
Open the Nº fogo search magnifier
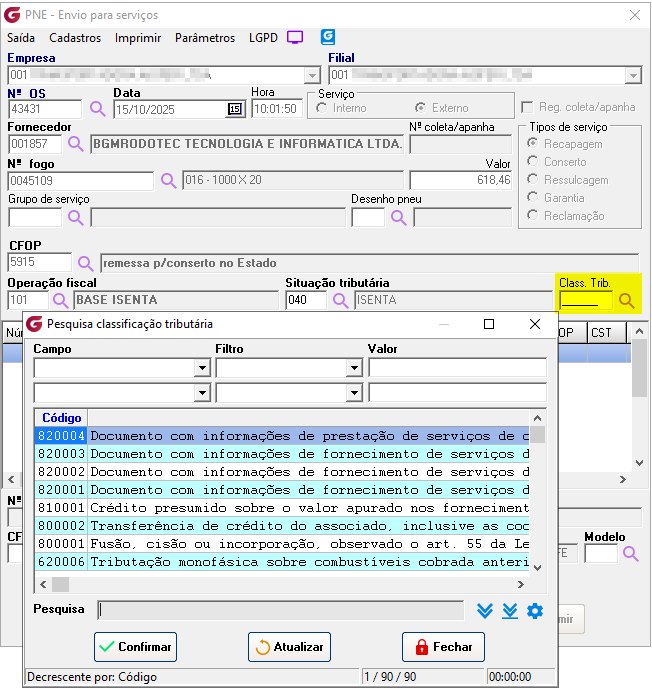point(168,180)
